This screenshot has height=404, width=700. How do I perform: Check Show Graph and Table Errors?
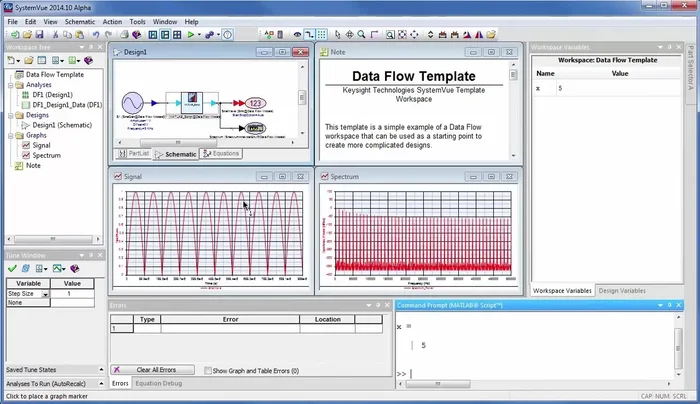click(x=208, y=370)
